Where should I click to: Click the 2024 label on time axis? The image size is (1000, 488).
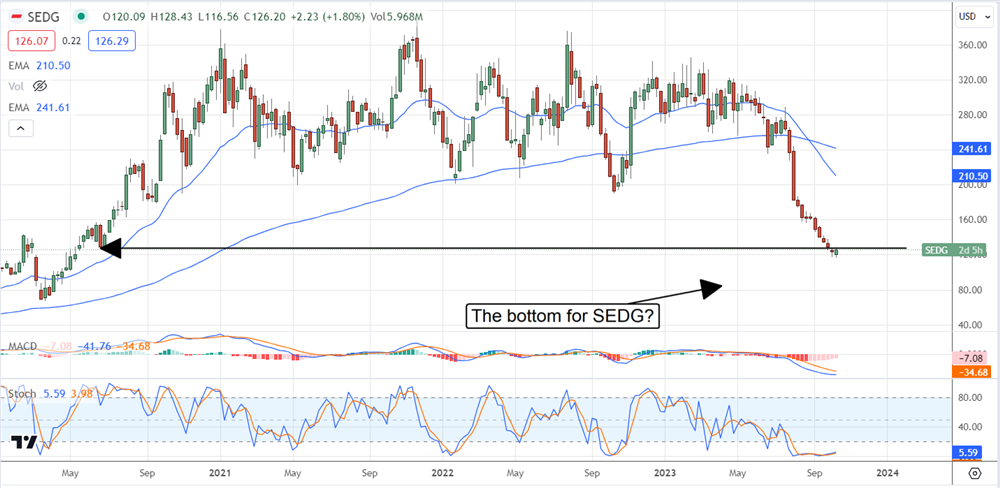887,473
